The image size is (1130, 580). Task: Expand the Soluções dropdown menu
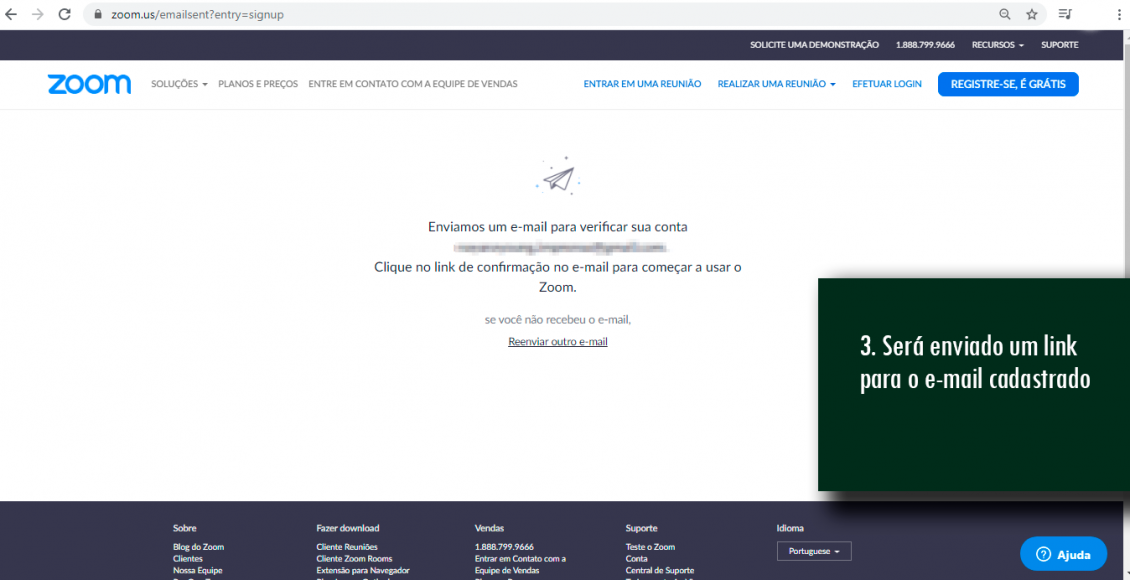pos(179,84)
